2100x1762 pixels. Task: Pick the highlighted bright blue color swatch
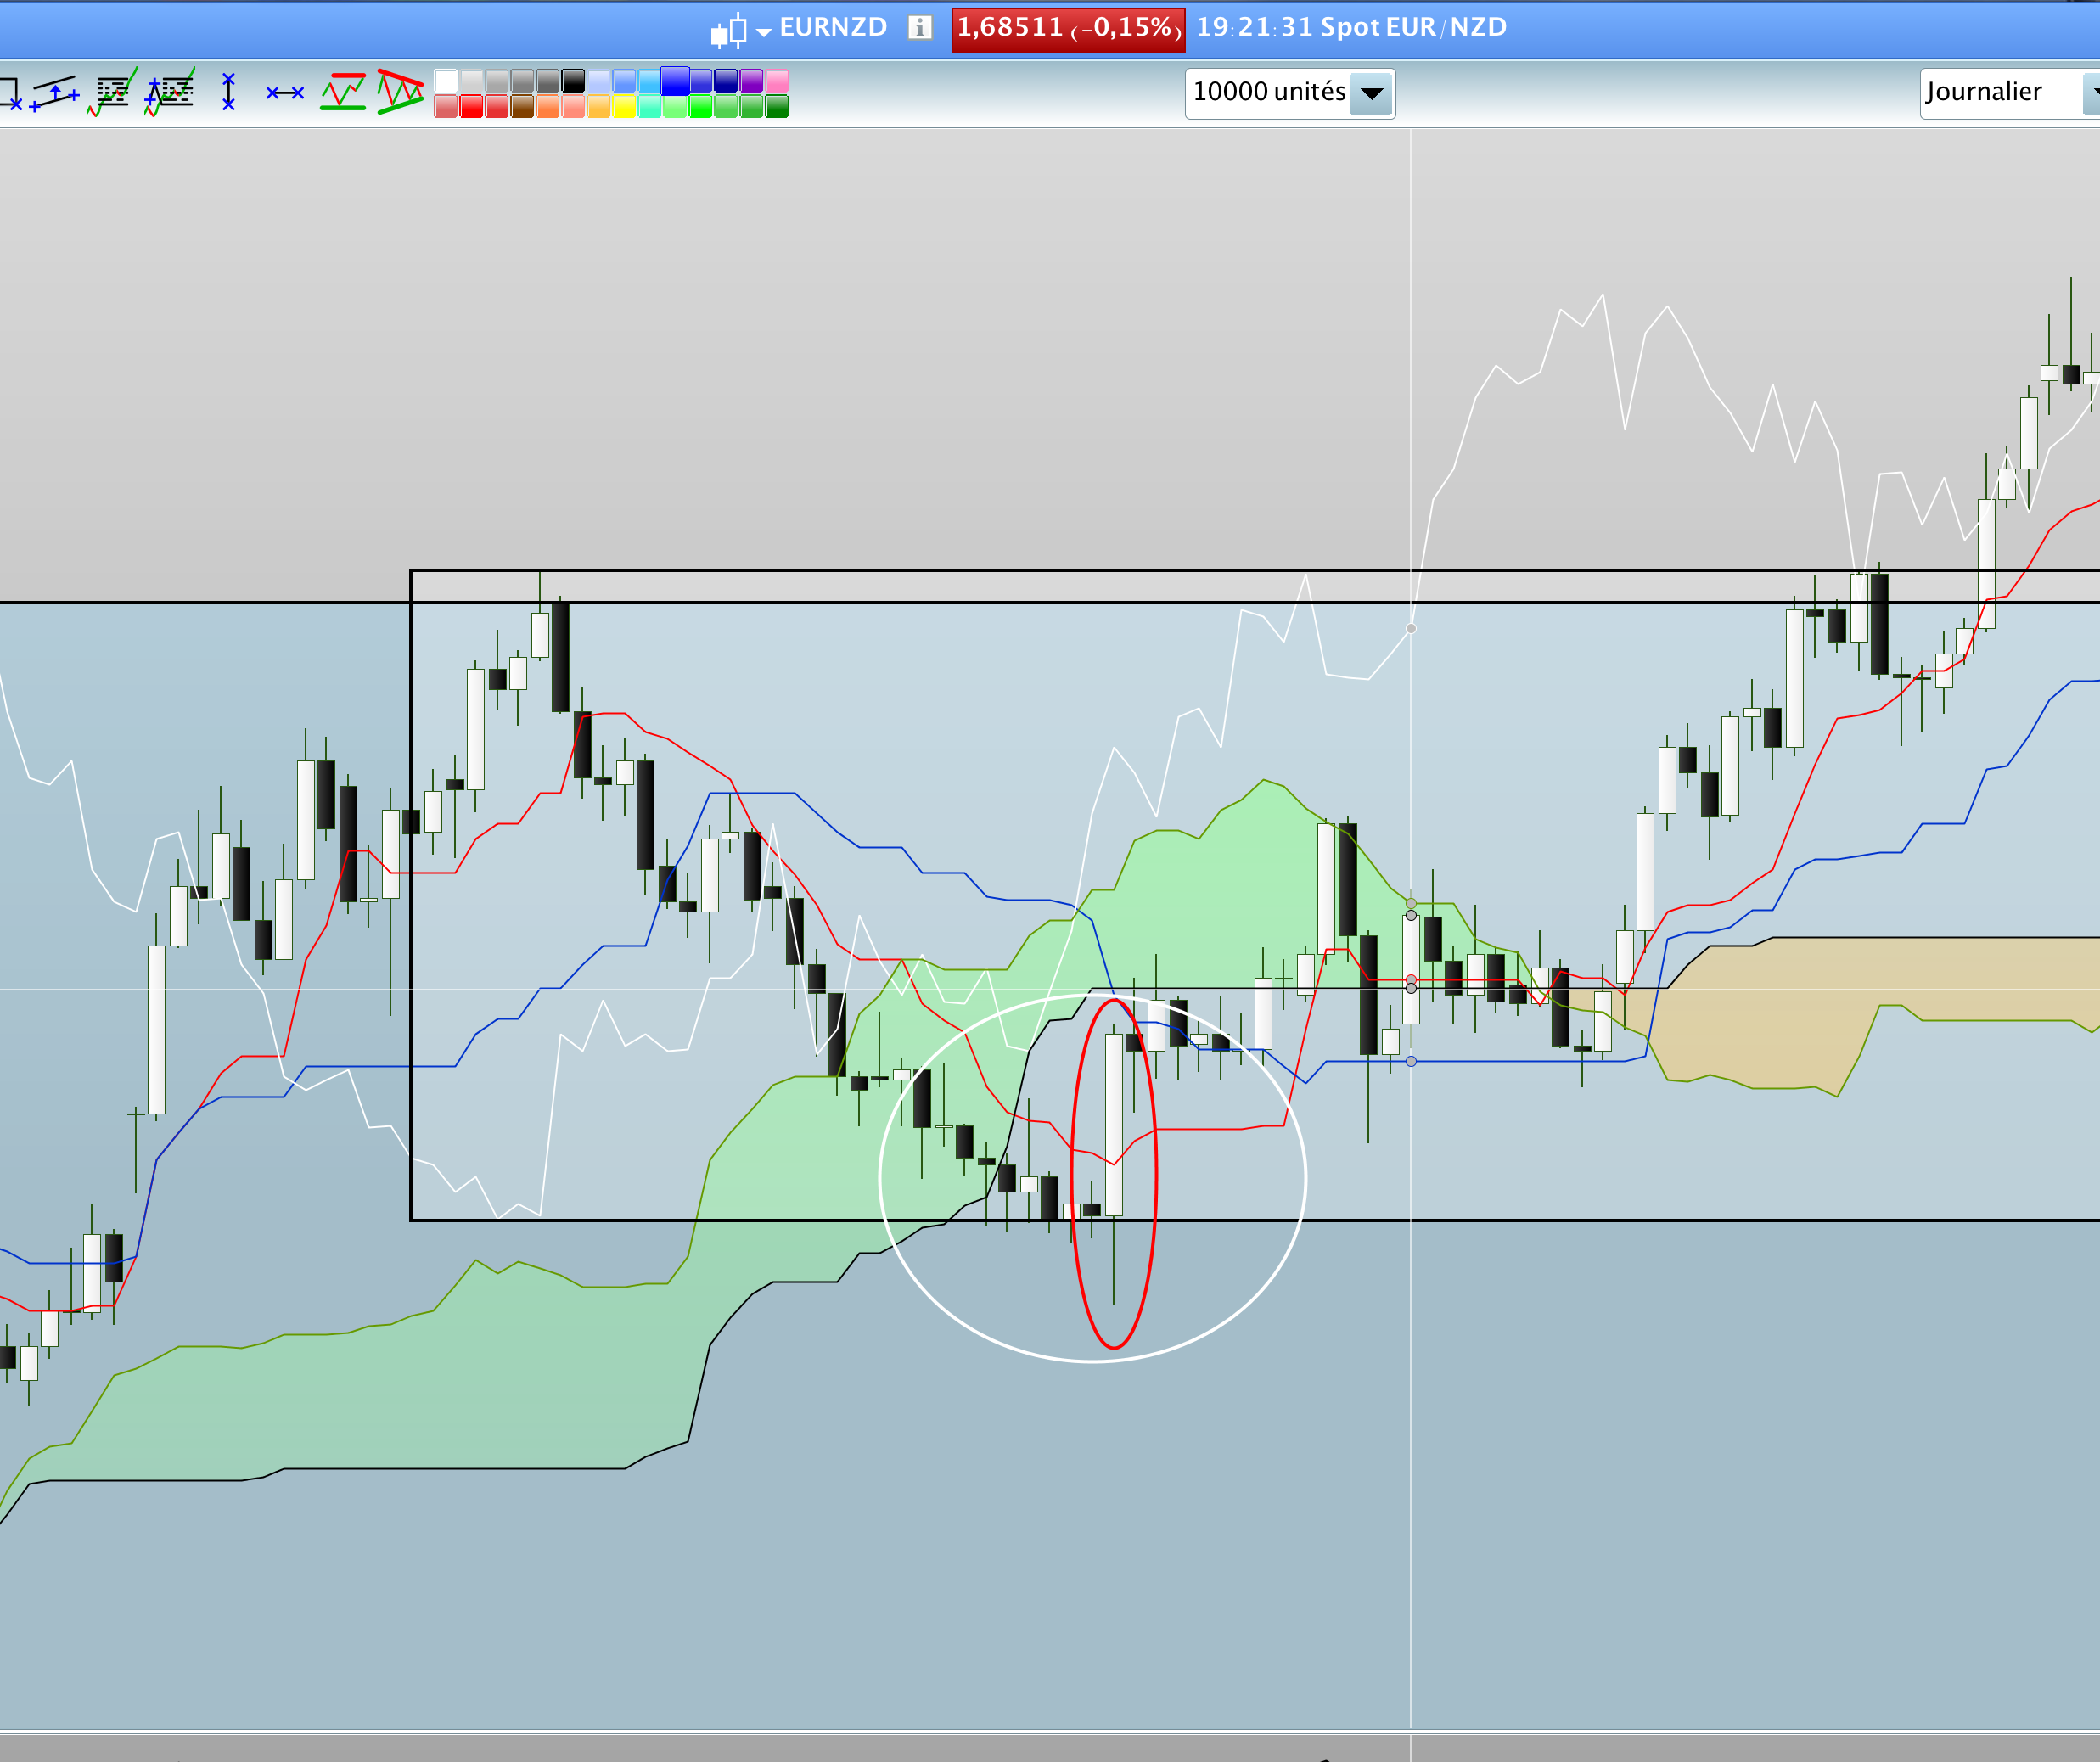click(675, 81)
